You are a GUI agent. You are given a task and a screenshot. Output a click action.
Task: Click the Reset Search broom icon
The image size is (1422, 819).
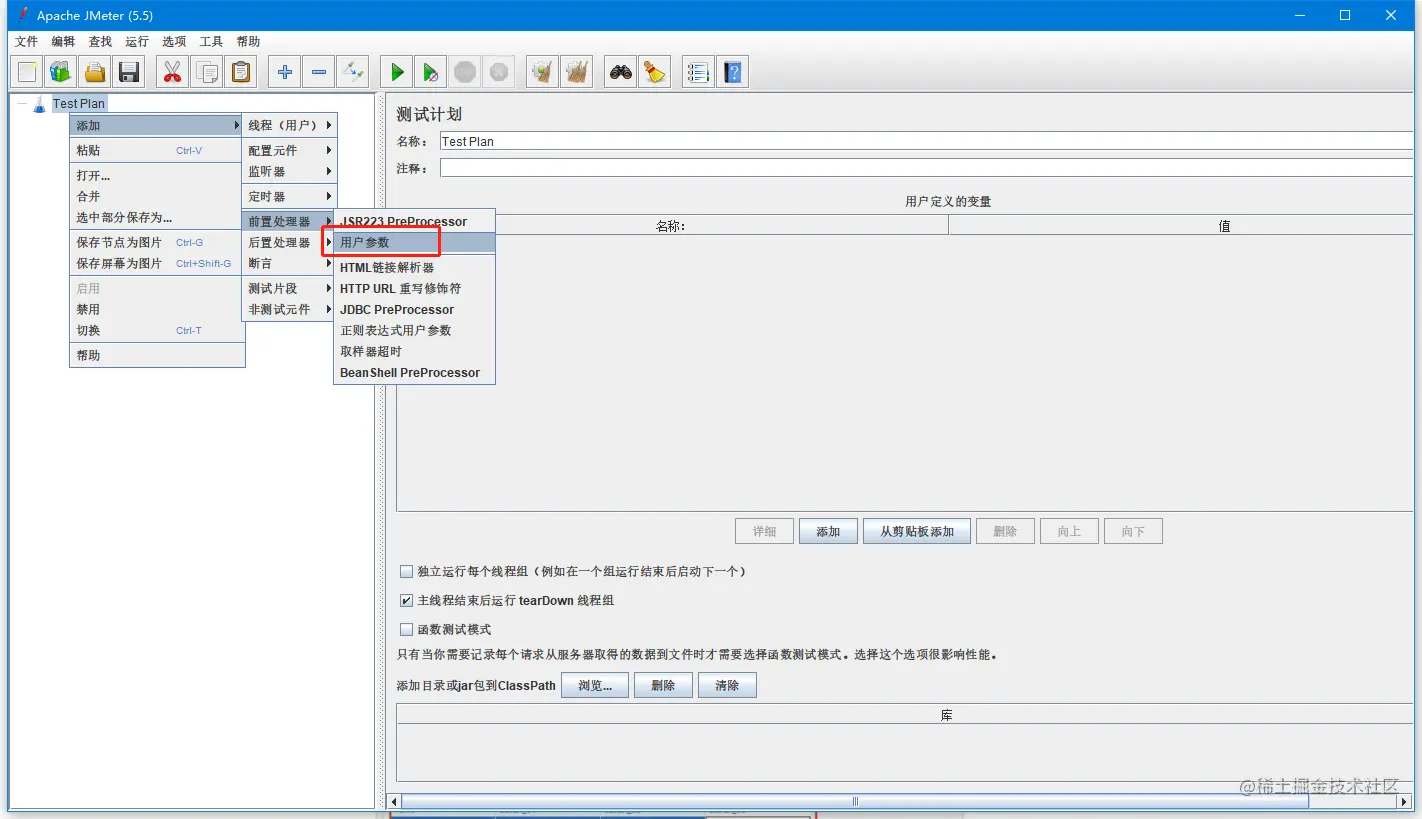(655, 72)
